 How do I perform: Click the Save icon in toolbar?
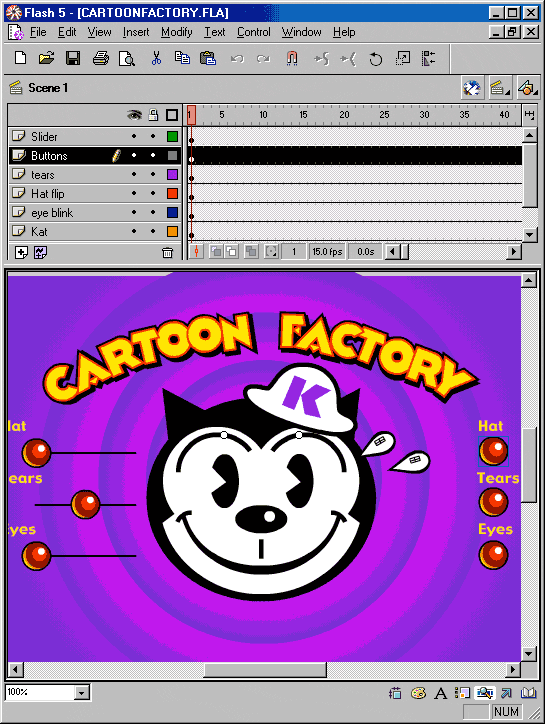(73, 58)
